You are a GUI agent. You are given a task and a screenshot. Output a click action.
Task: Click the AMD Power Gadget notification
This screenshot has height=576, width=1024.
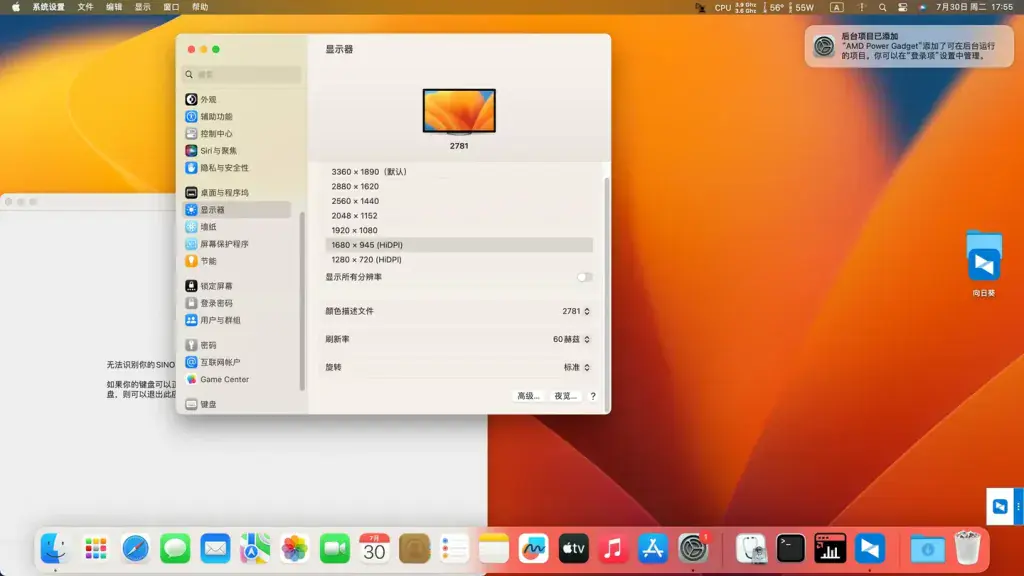[909, 46]
